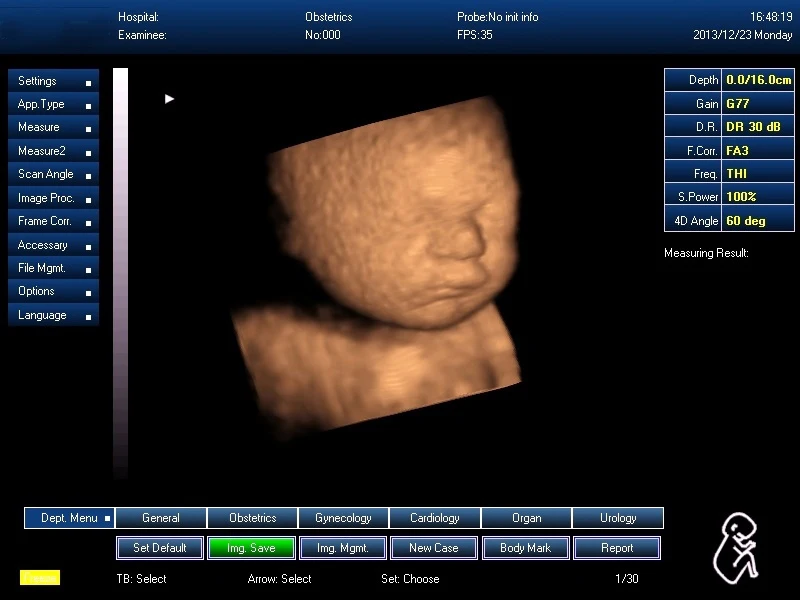Click the grayscale bar beside the image

tap(120, 270)
